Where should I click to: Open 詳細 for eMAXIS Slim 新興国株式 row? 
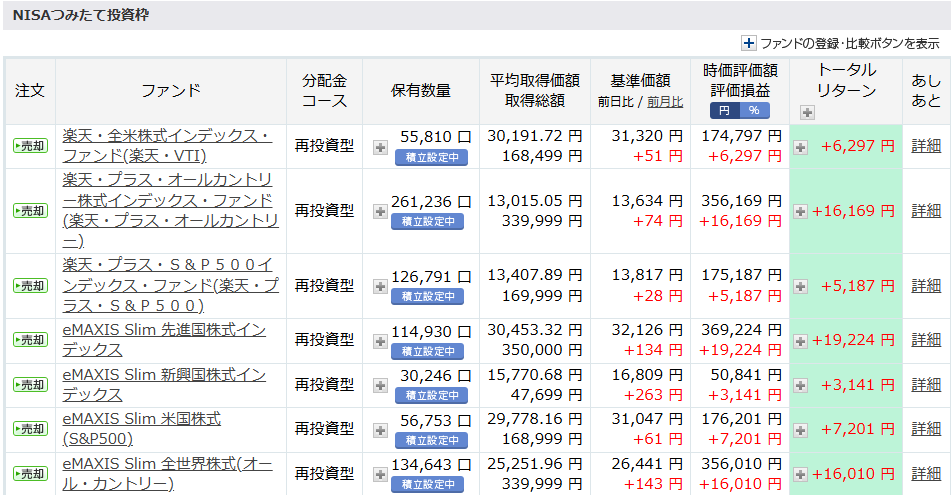[926, 385]
